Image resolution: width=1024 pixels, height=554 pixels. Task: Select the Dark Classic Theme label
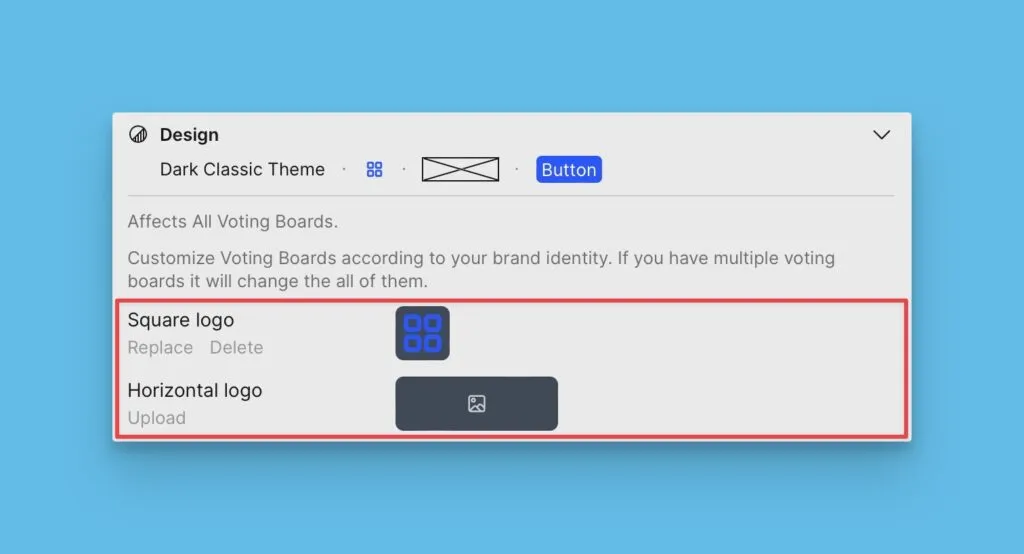242,170
